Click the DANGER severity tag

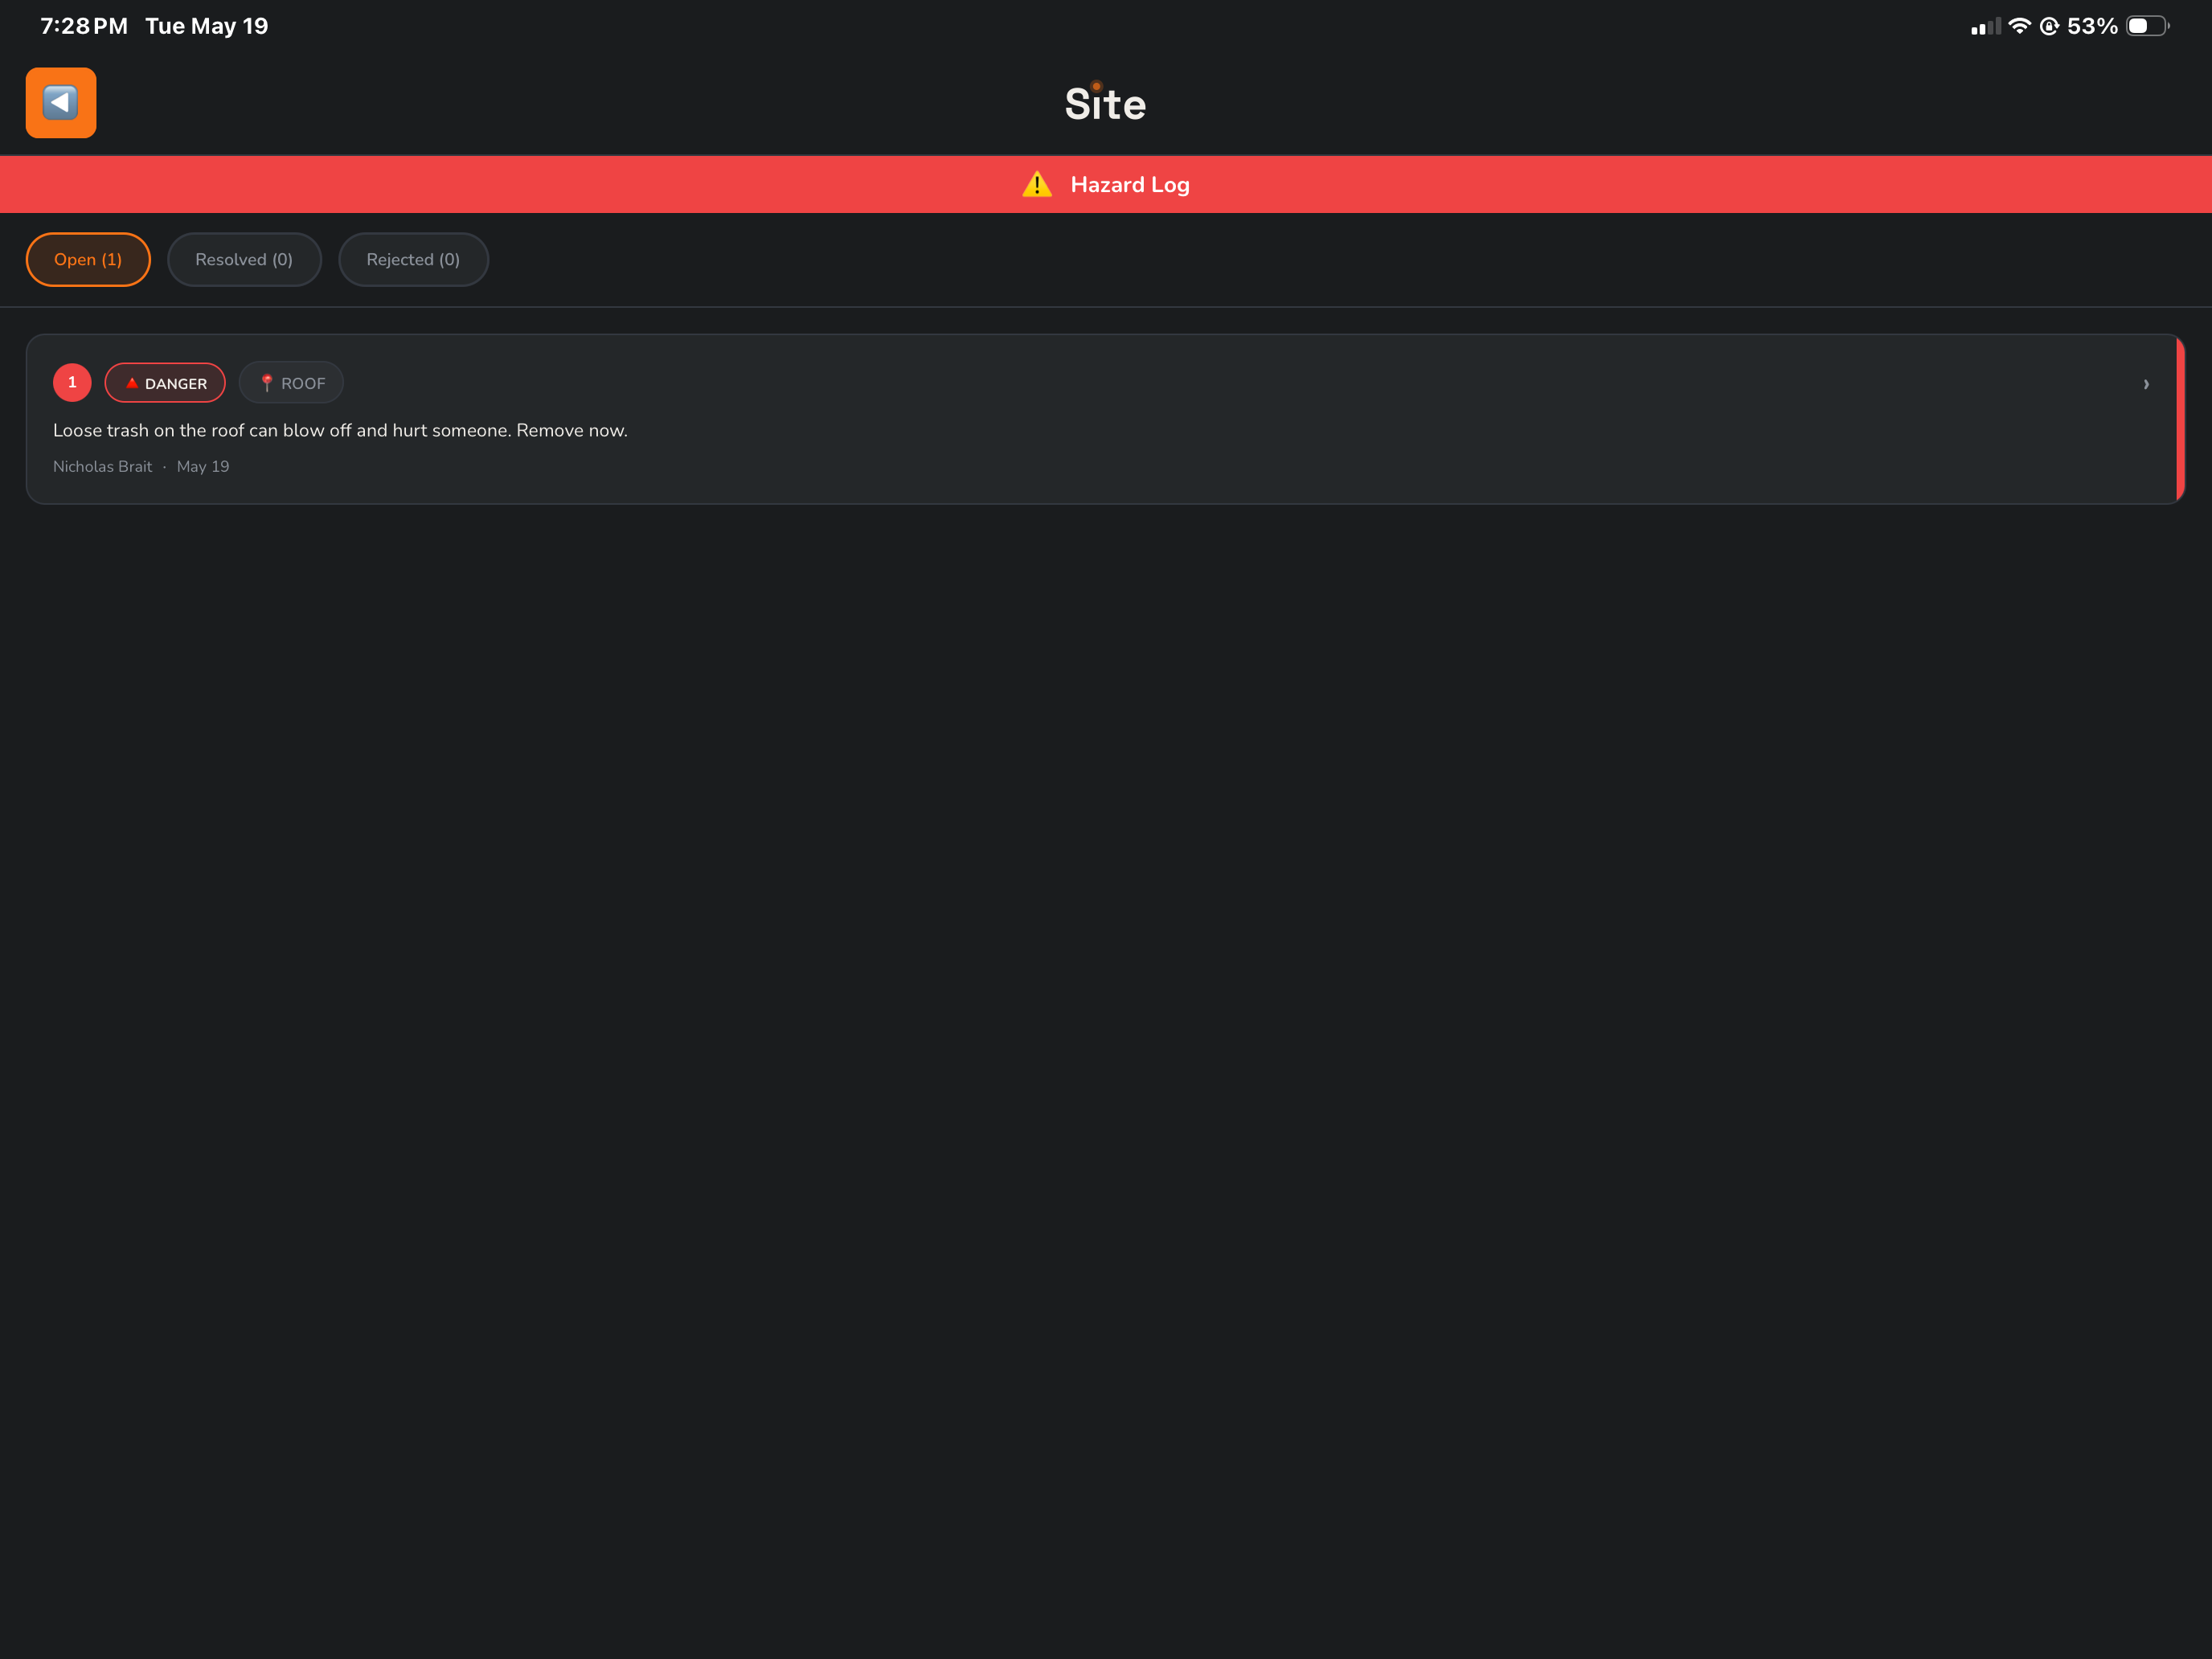[x=165, y=383]
